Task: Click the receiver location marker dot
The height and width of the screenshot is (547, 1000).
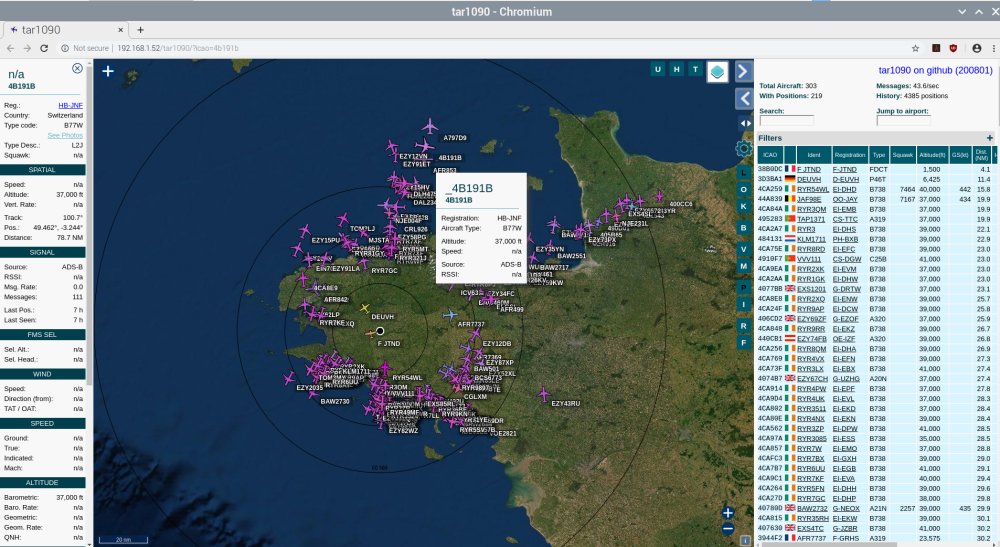Action: click(x=380, y=330)
